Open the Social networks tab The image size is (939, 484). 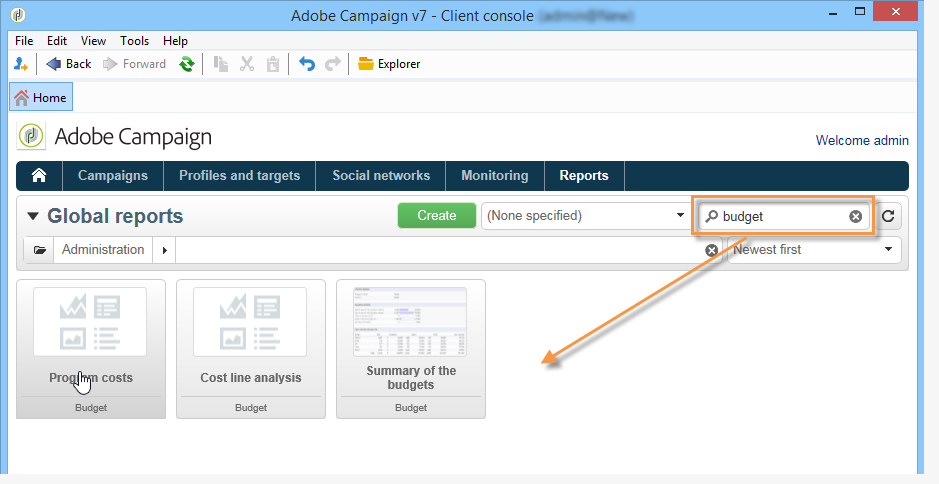(x=381, y=176)
